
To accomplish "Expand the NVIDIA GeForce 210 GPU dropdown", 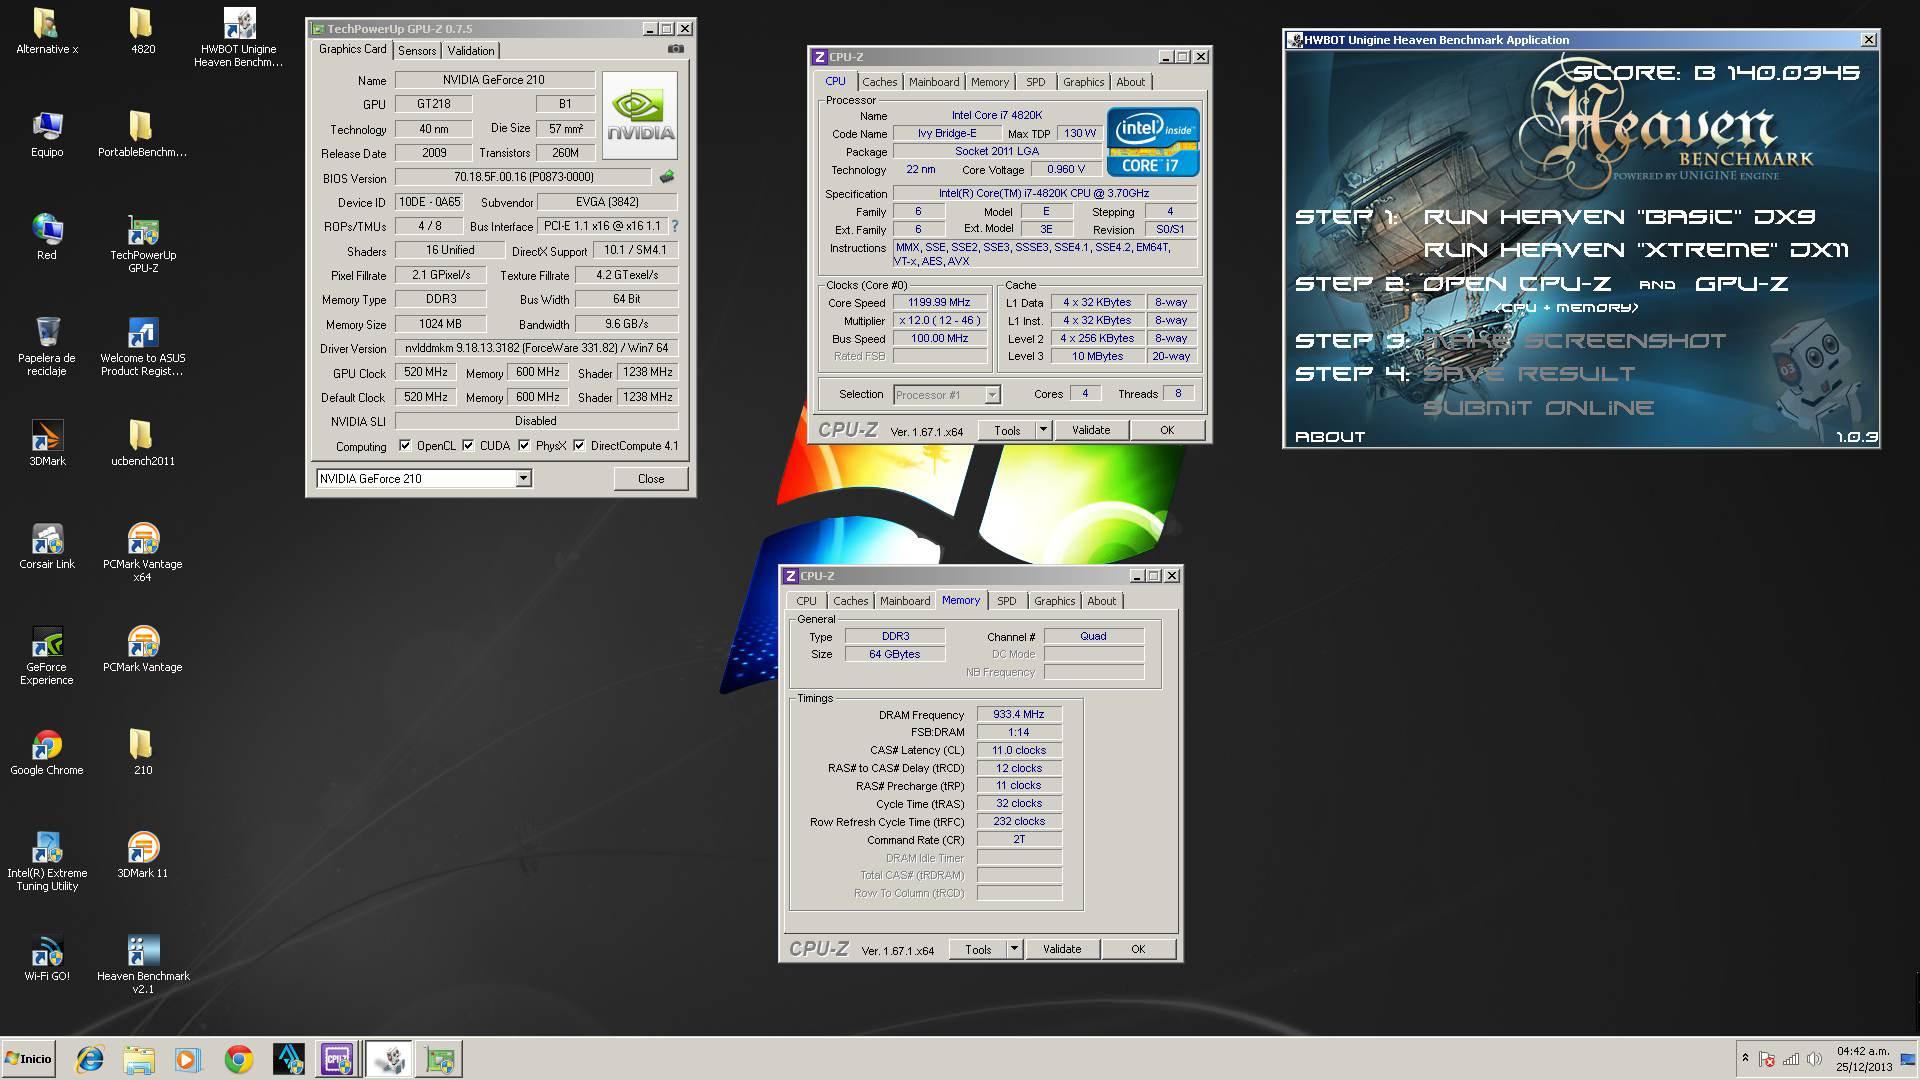I will pos(523,479).
